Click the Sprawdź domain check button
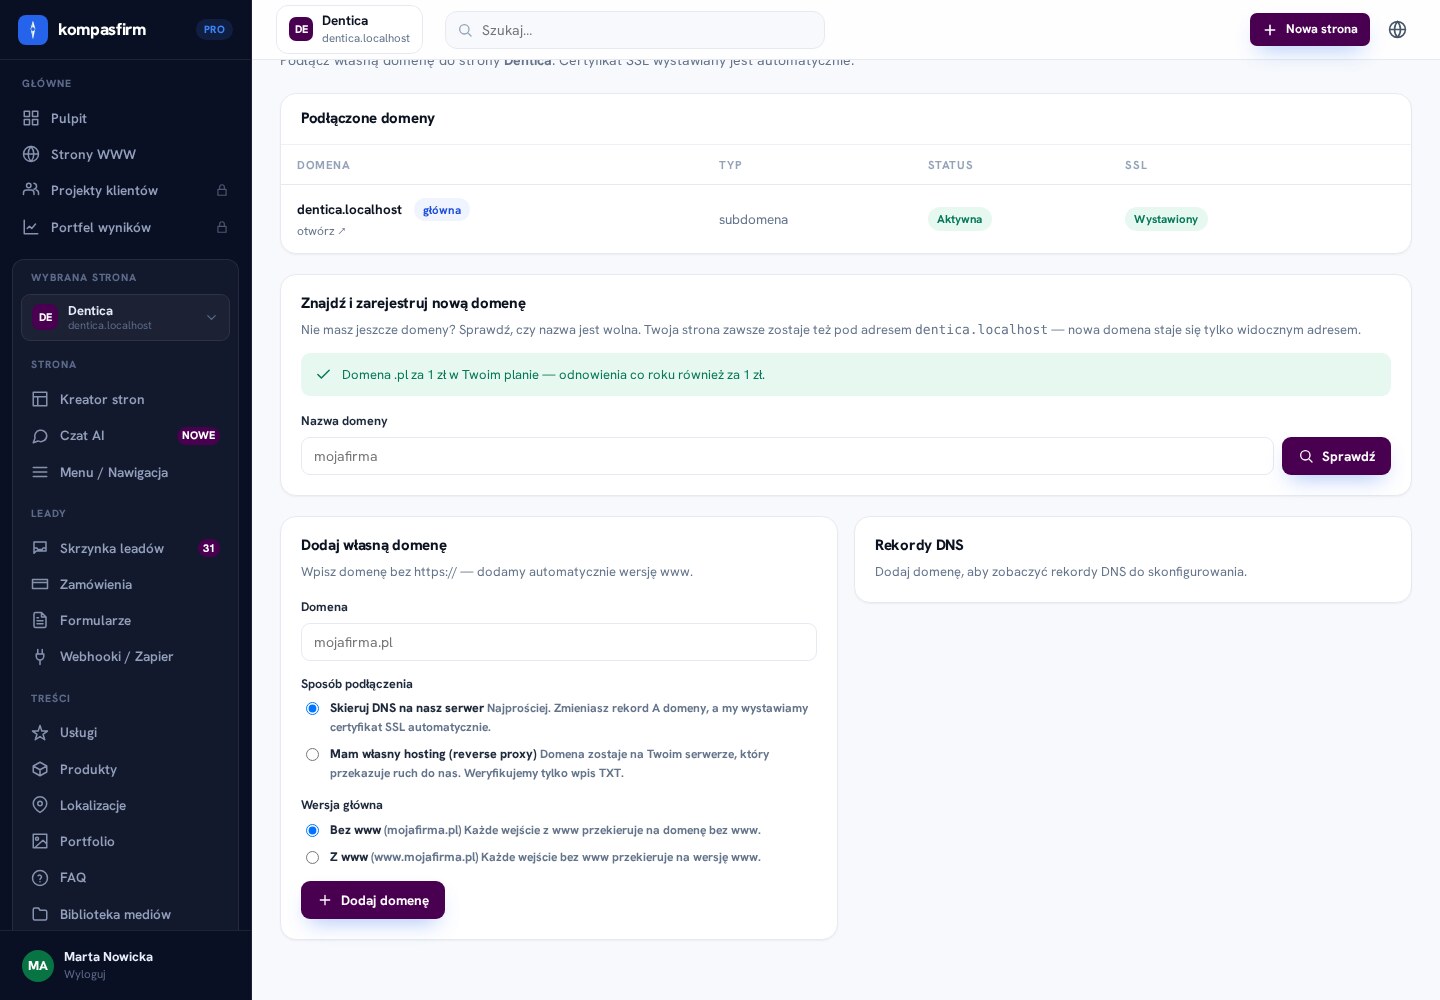 point(1336,456)
